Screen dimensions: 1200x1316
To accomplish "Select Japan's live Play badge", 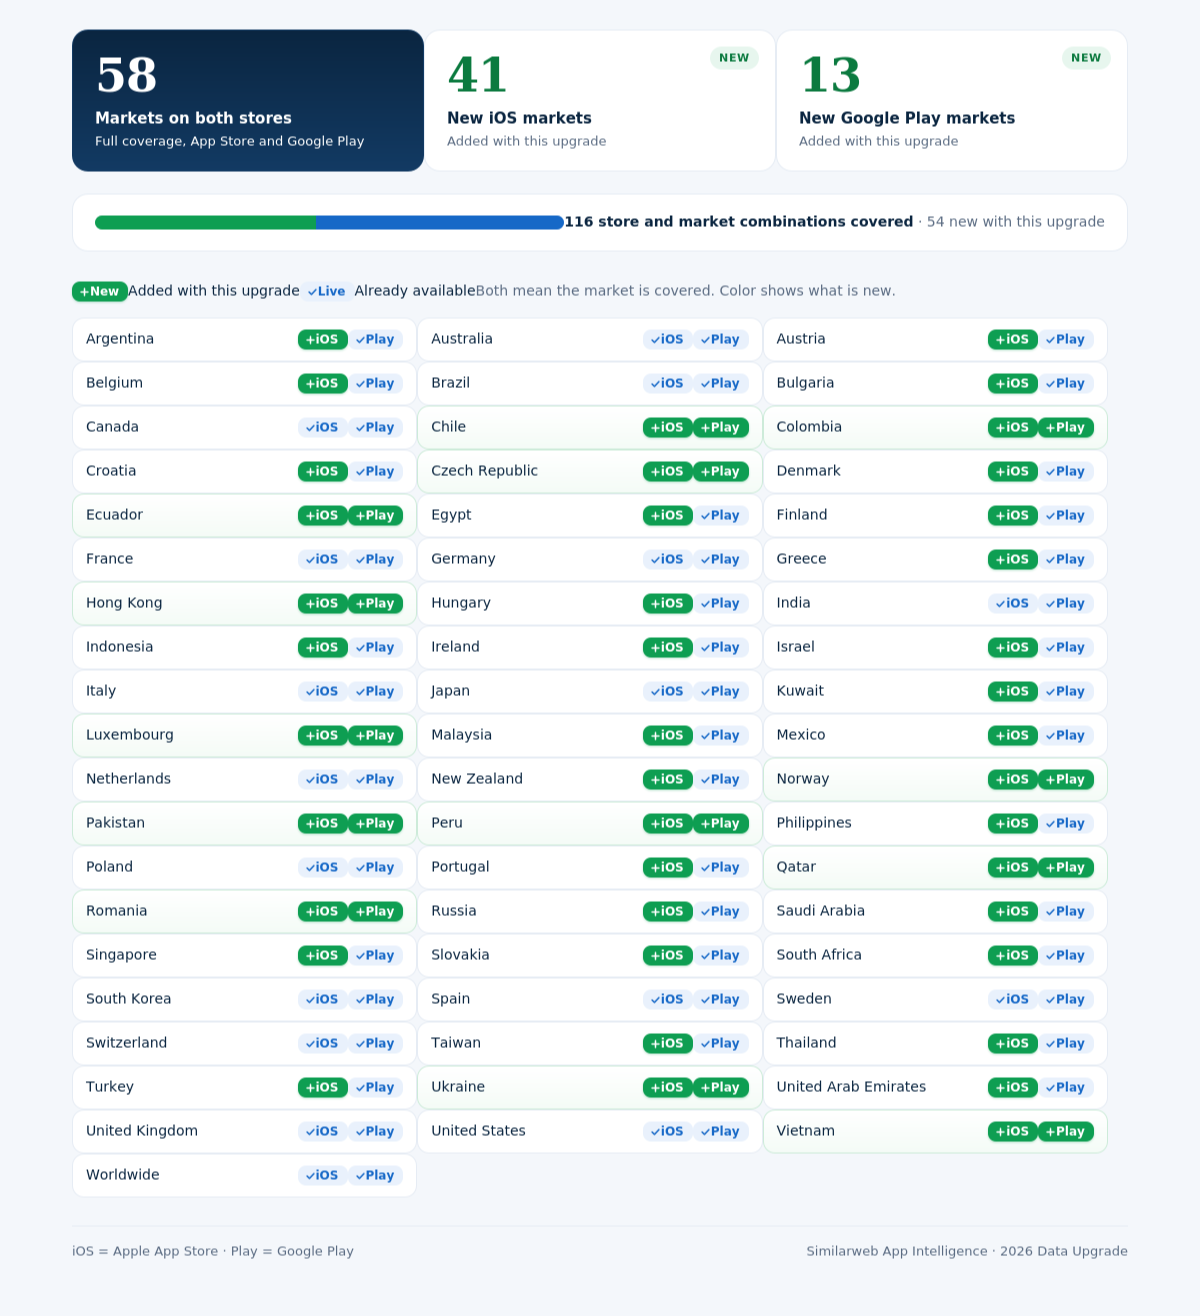I will tap(720, 691).
